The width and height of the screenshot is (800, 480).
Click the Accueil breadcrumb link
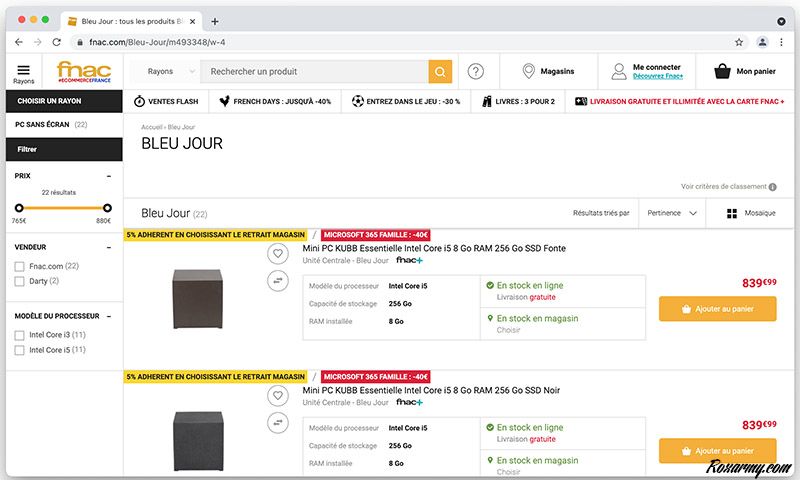click(151, 127)
